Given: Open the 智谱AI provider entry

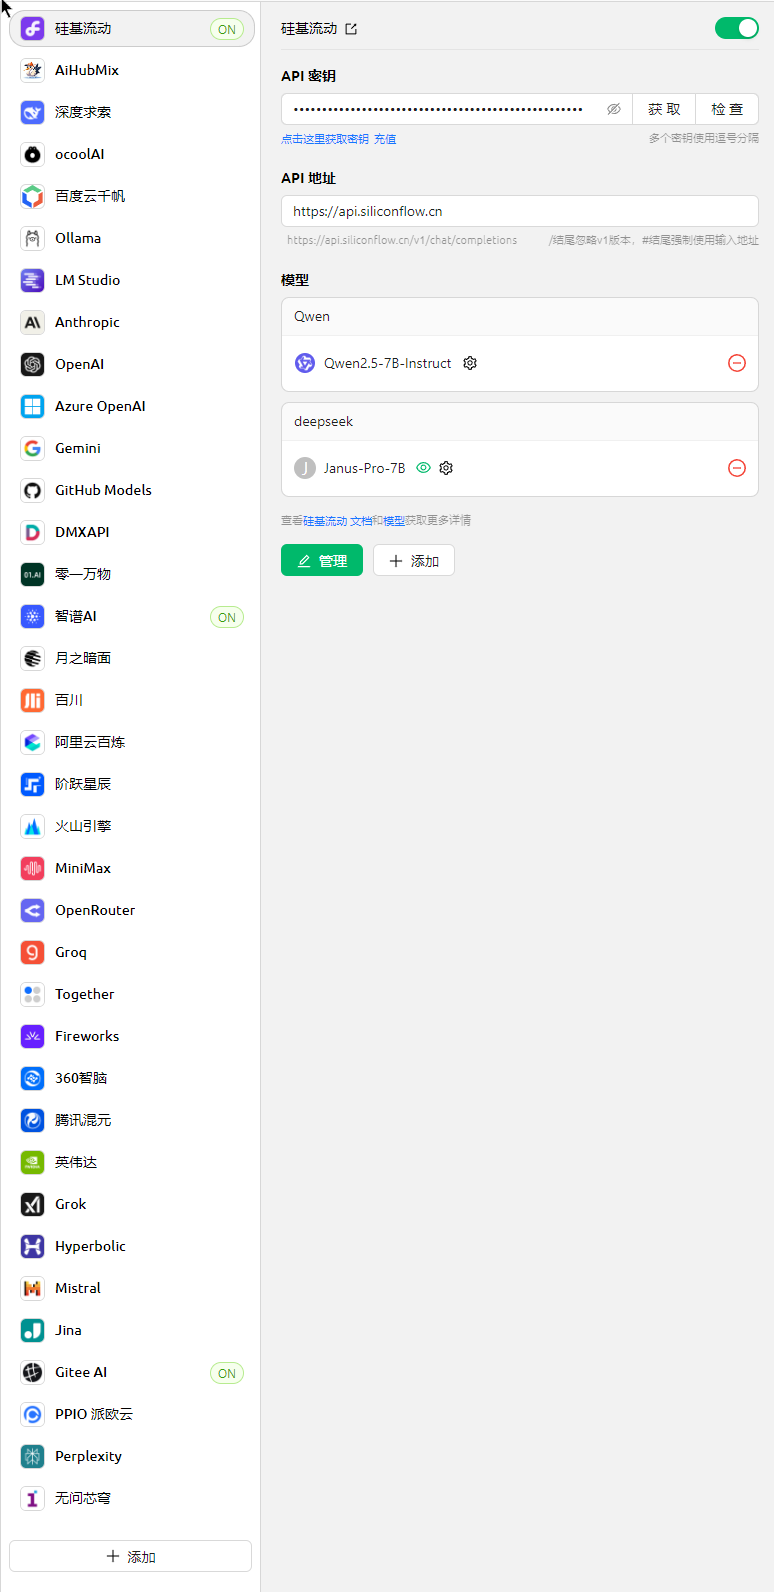Looking at the screenshot, I should click(132, 616).
